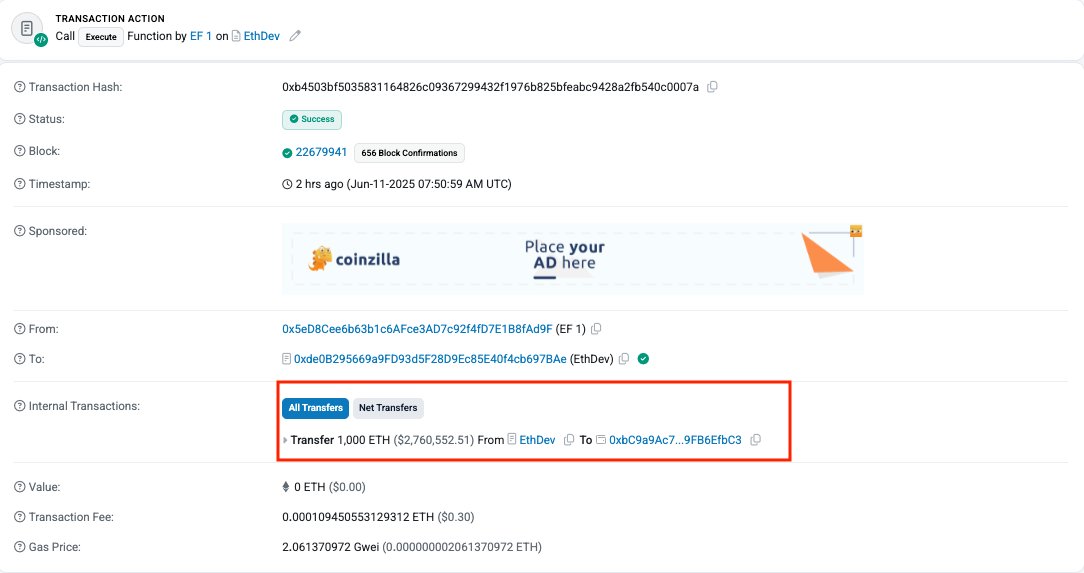
Task: Switch to the Net Transfers tab
Action: point(388,408)
